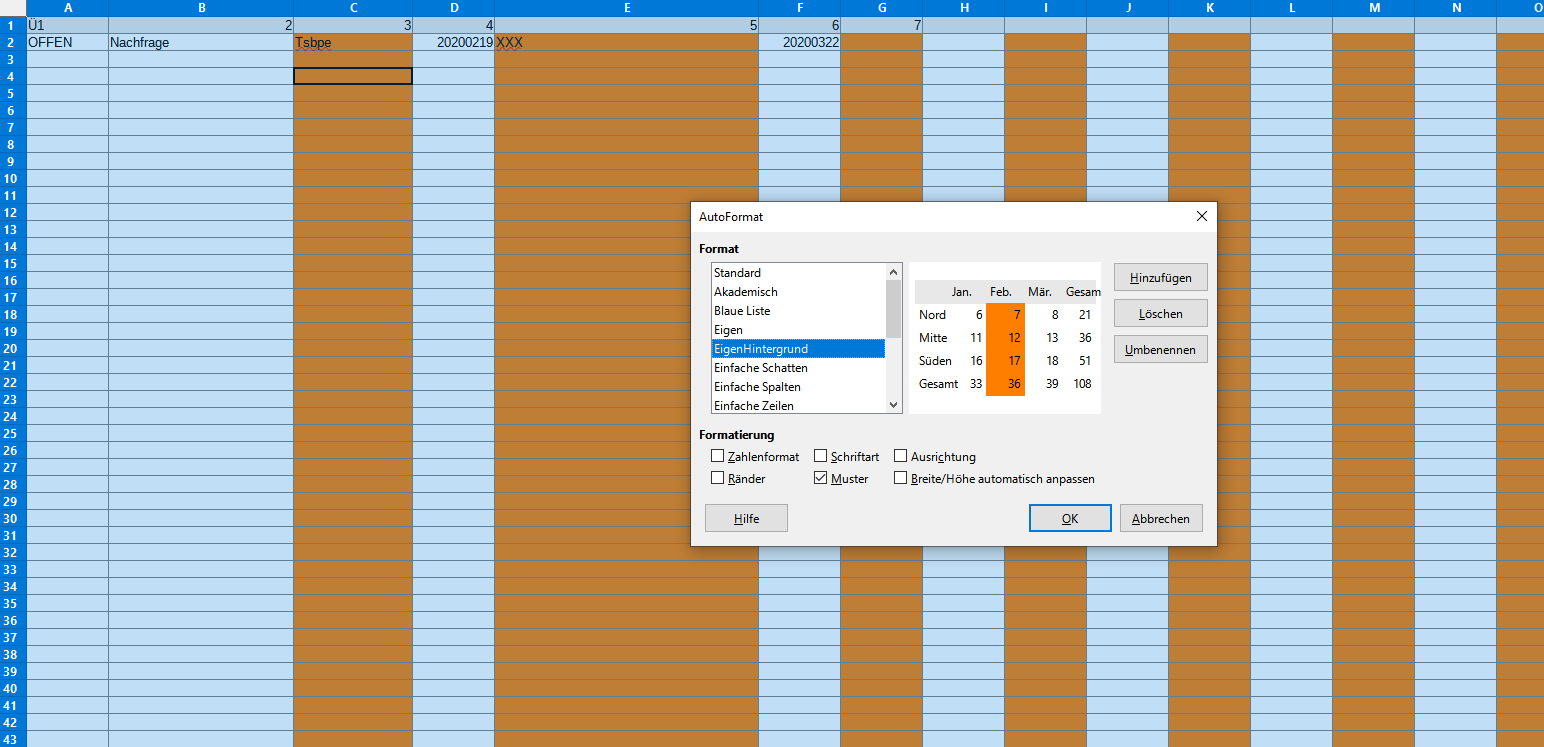Select column header B
The image size is (1544, 747).
tap(201, 8)
